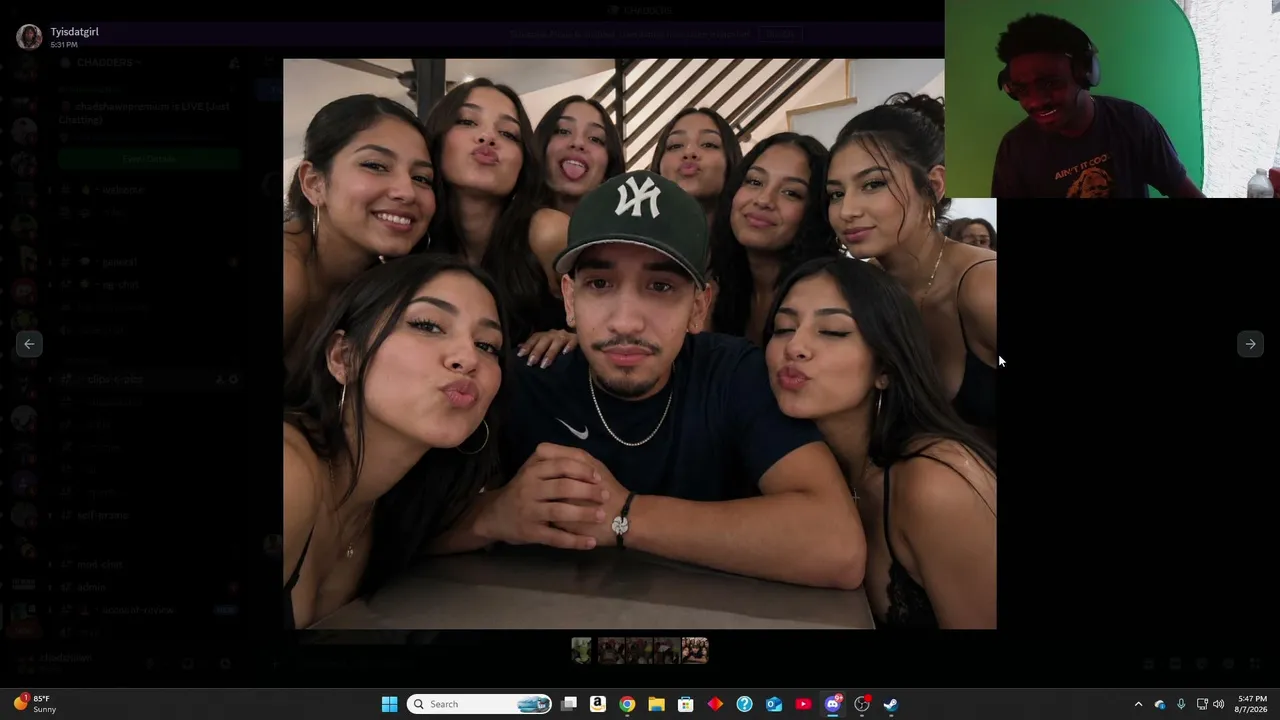Click the microphone tray icon
This screenshot has height=720, width=1280.
click(x=1181, y=704)
